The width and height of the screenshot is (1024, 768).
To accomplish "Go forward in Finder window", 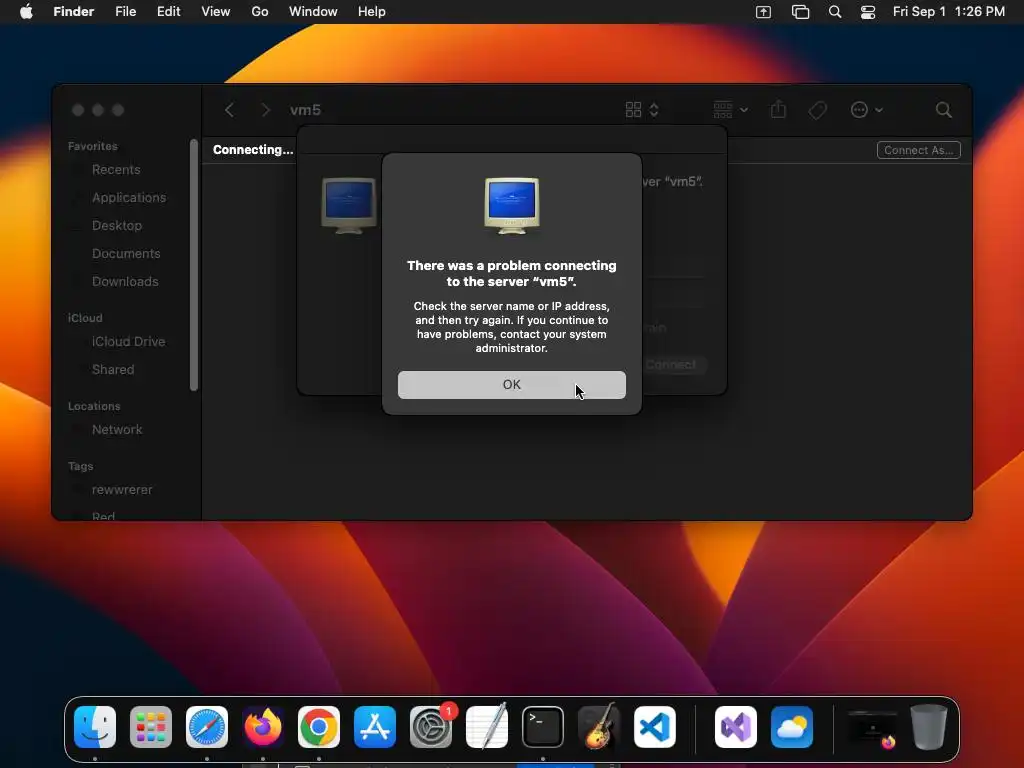I will (x=265, y=110).
